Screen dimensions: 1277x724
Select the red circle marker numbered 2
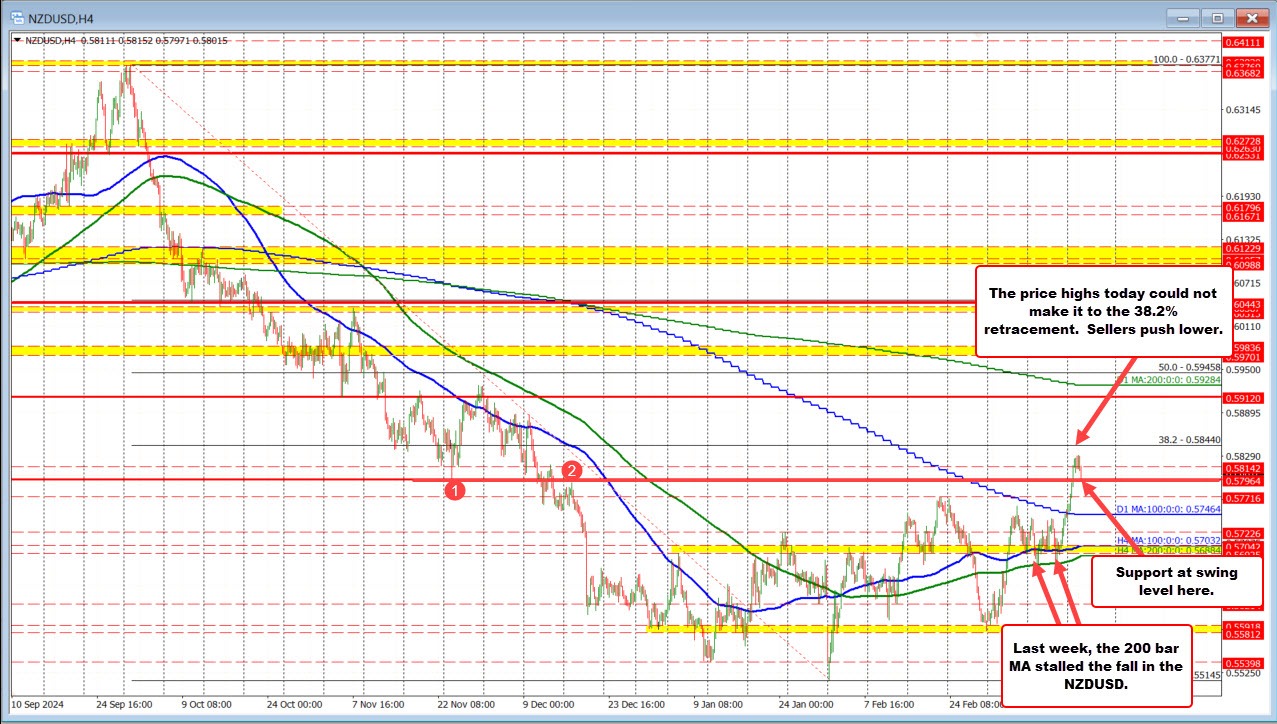click(571, 470)
